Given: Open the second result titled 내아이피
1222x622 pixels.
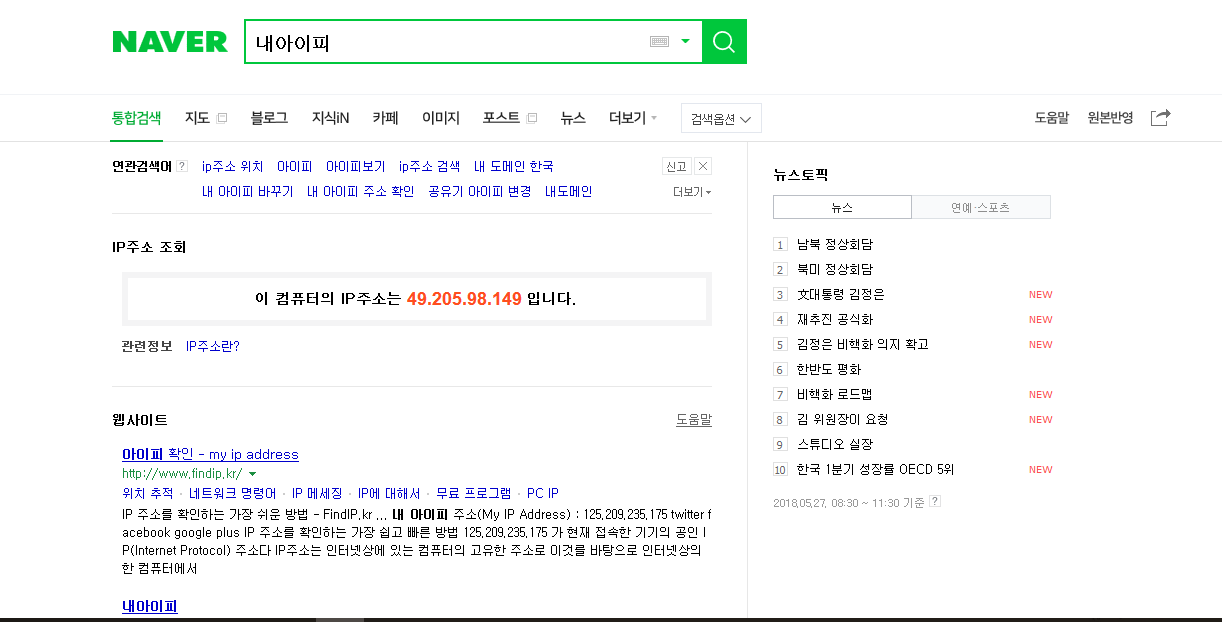Looking at the screenshot, I should click(150, 606).
